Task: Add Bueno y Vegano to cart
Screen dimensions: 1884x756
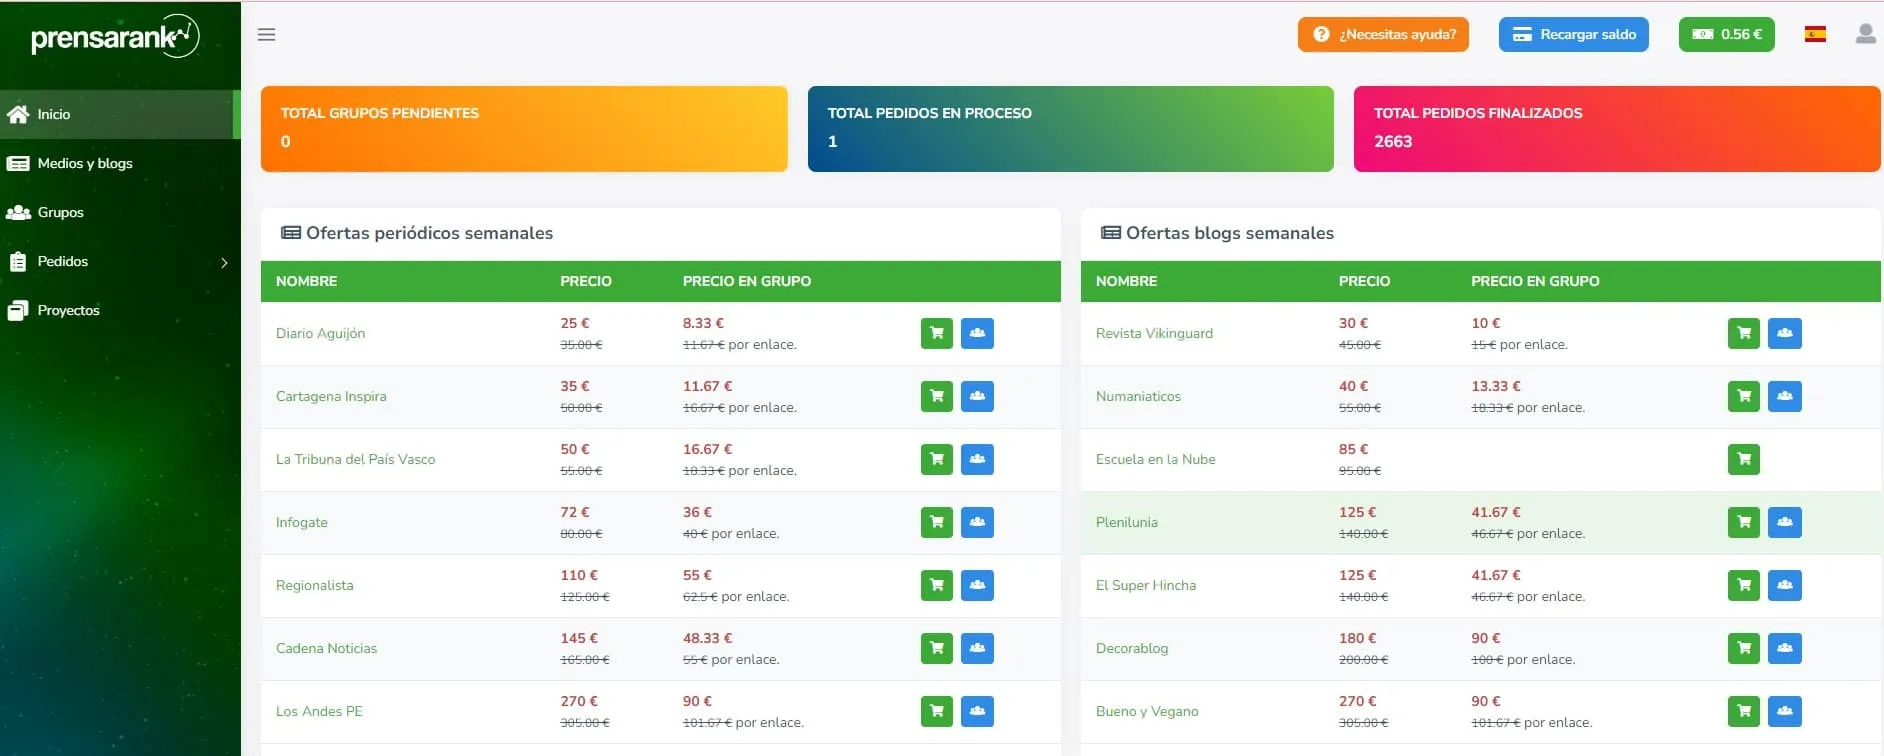Action: [1744, 711]
